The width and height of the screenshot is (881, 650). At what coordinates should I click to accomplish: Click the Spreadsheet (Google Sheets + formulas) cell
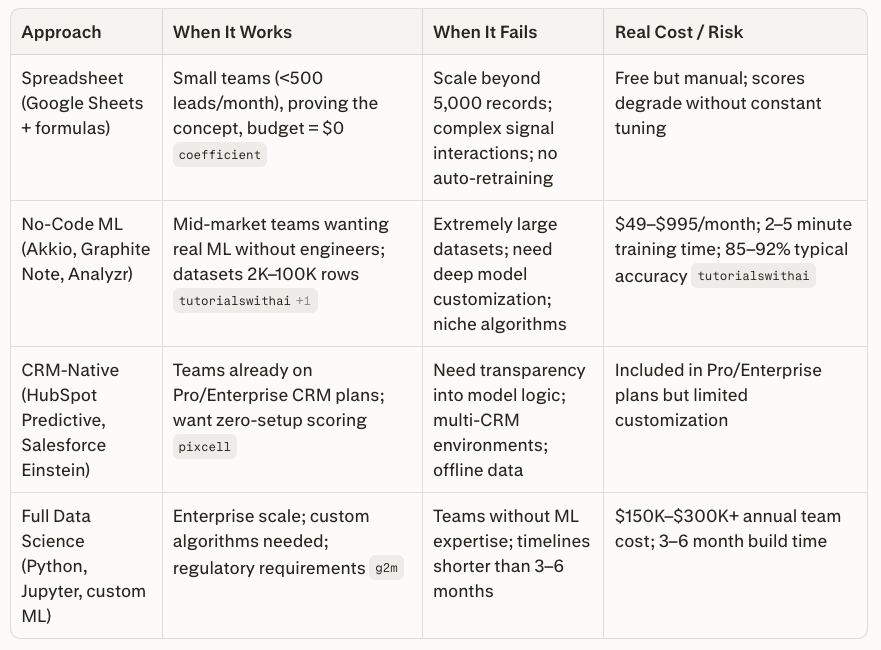coord(82,103)
